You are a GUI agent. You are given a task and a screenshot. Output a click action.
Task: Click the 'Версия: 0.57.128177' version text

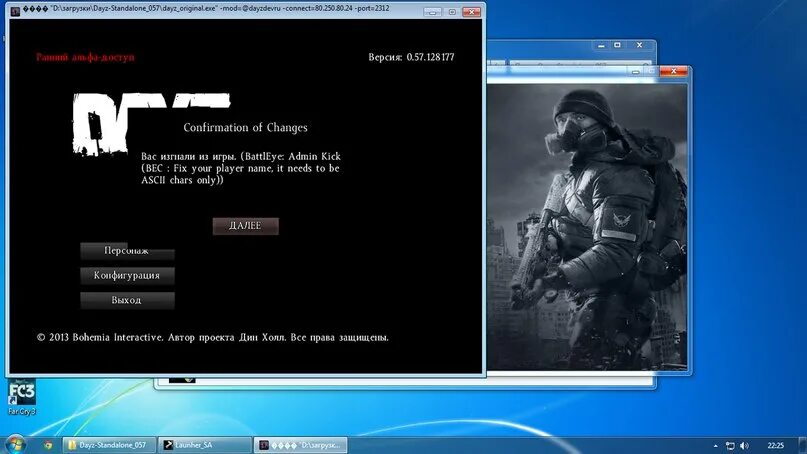(411, 57)
